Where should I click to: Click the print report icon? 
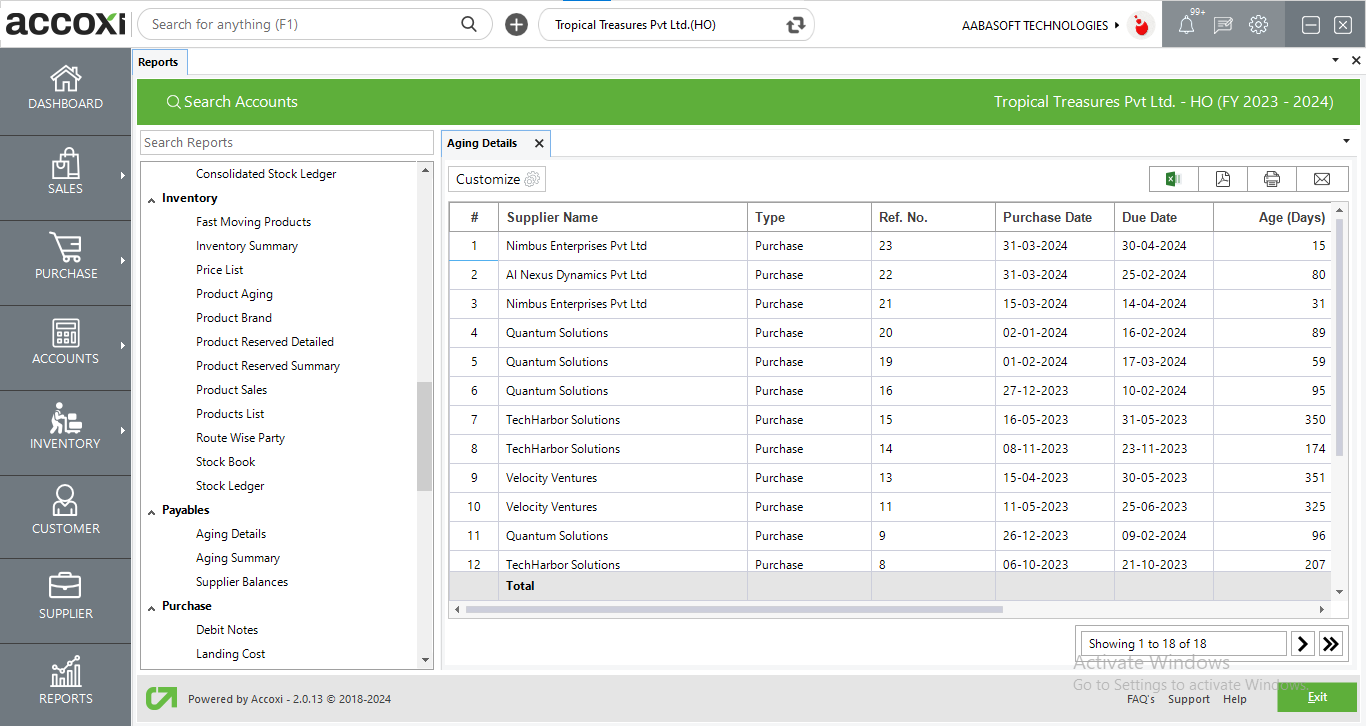click(1272, 179)
